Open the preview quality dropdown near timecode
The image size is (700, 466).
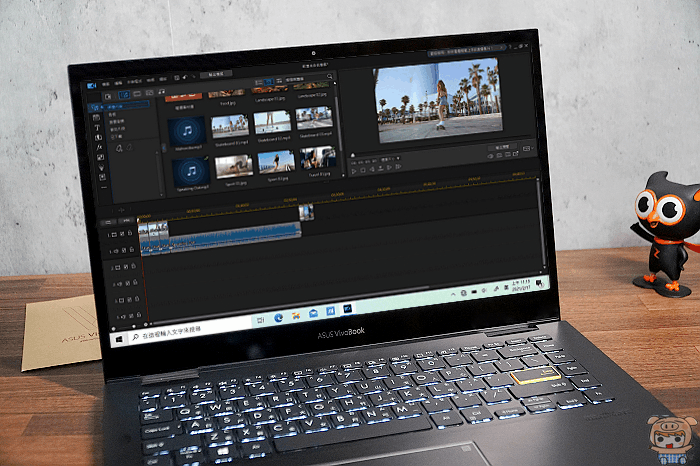tap(390, 158)
